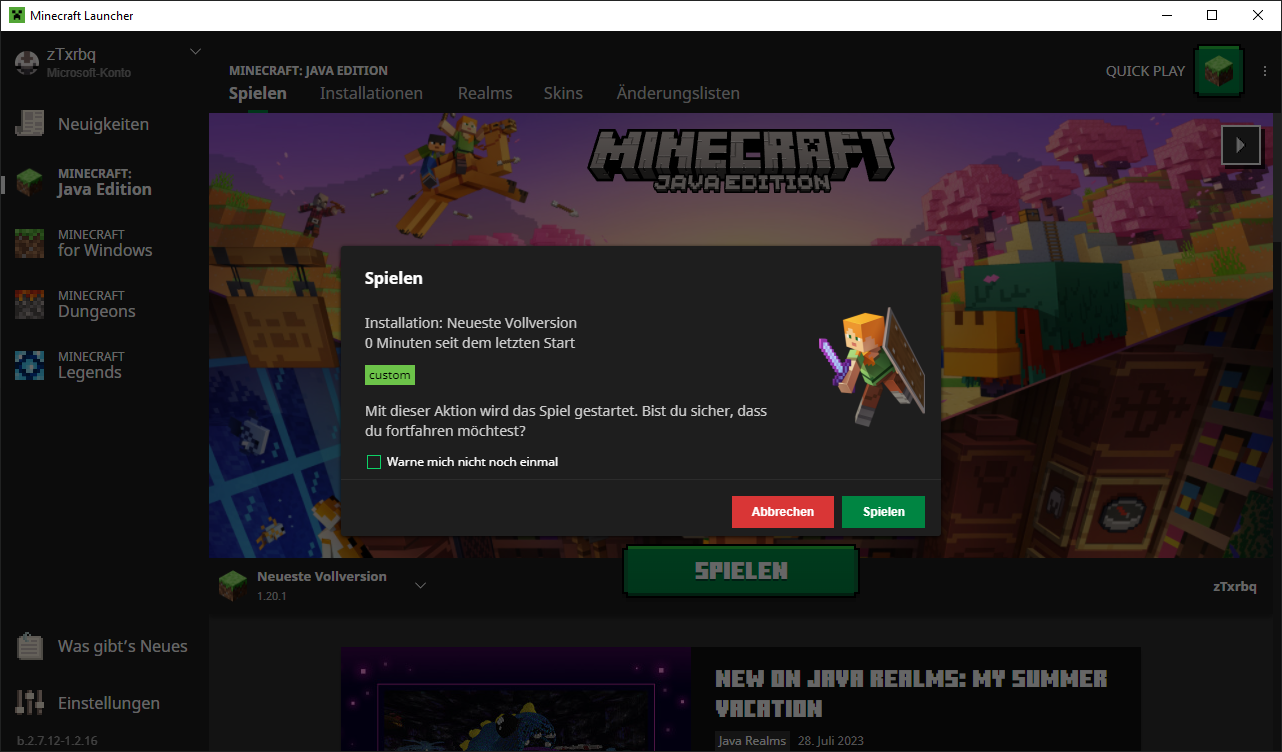Click the red Abbrechen button

[x=783, y=511]
